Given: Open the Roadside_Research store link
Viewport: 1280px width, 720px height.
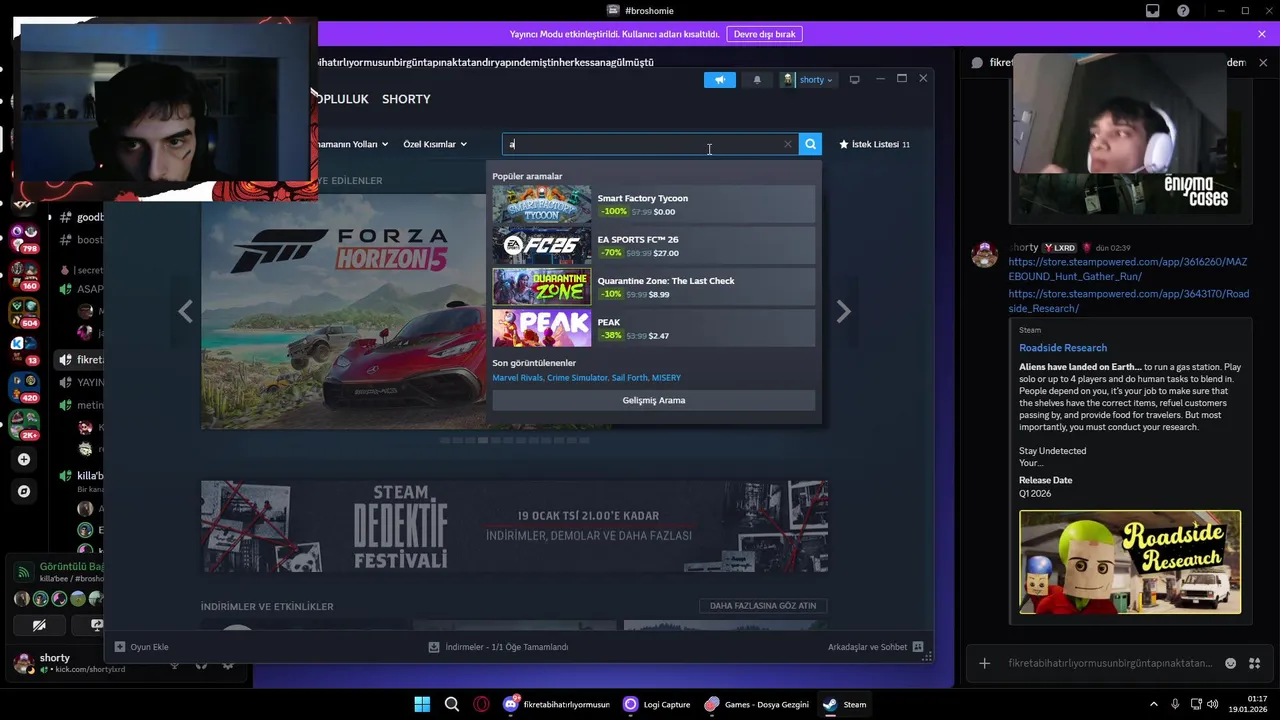Looking at the screenshot, I should coord(1128,301).
